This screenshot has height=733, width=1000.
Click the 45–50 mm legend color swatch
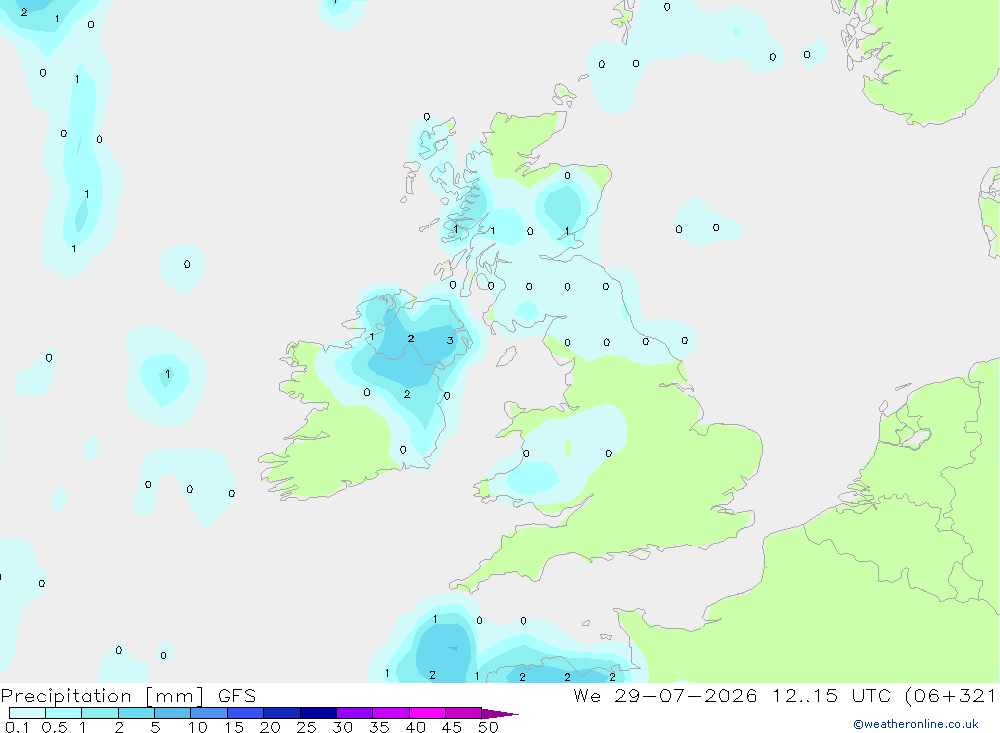pos(463,713)
